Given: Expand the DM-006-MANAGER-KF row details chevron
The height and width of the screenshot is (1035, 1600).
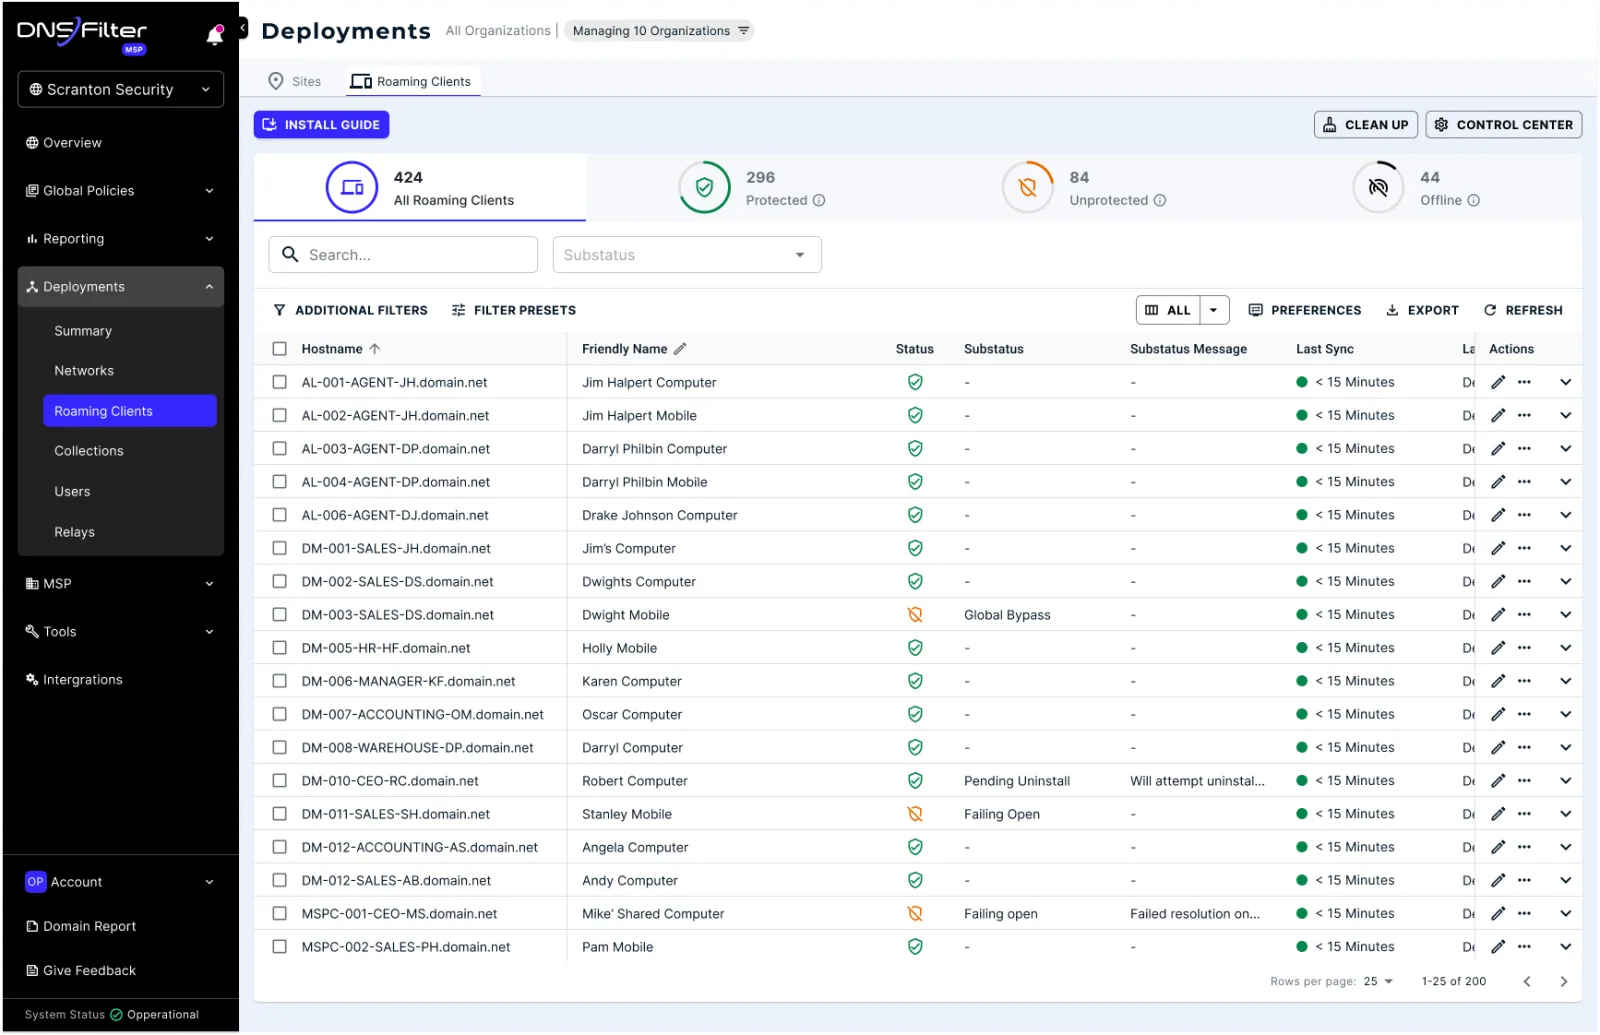Looking at the screenshot, I should tap(1566, 681).
